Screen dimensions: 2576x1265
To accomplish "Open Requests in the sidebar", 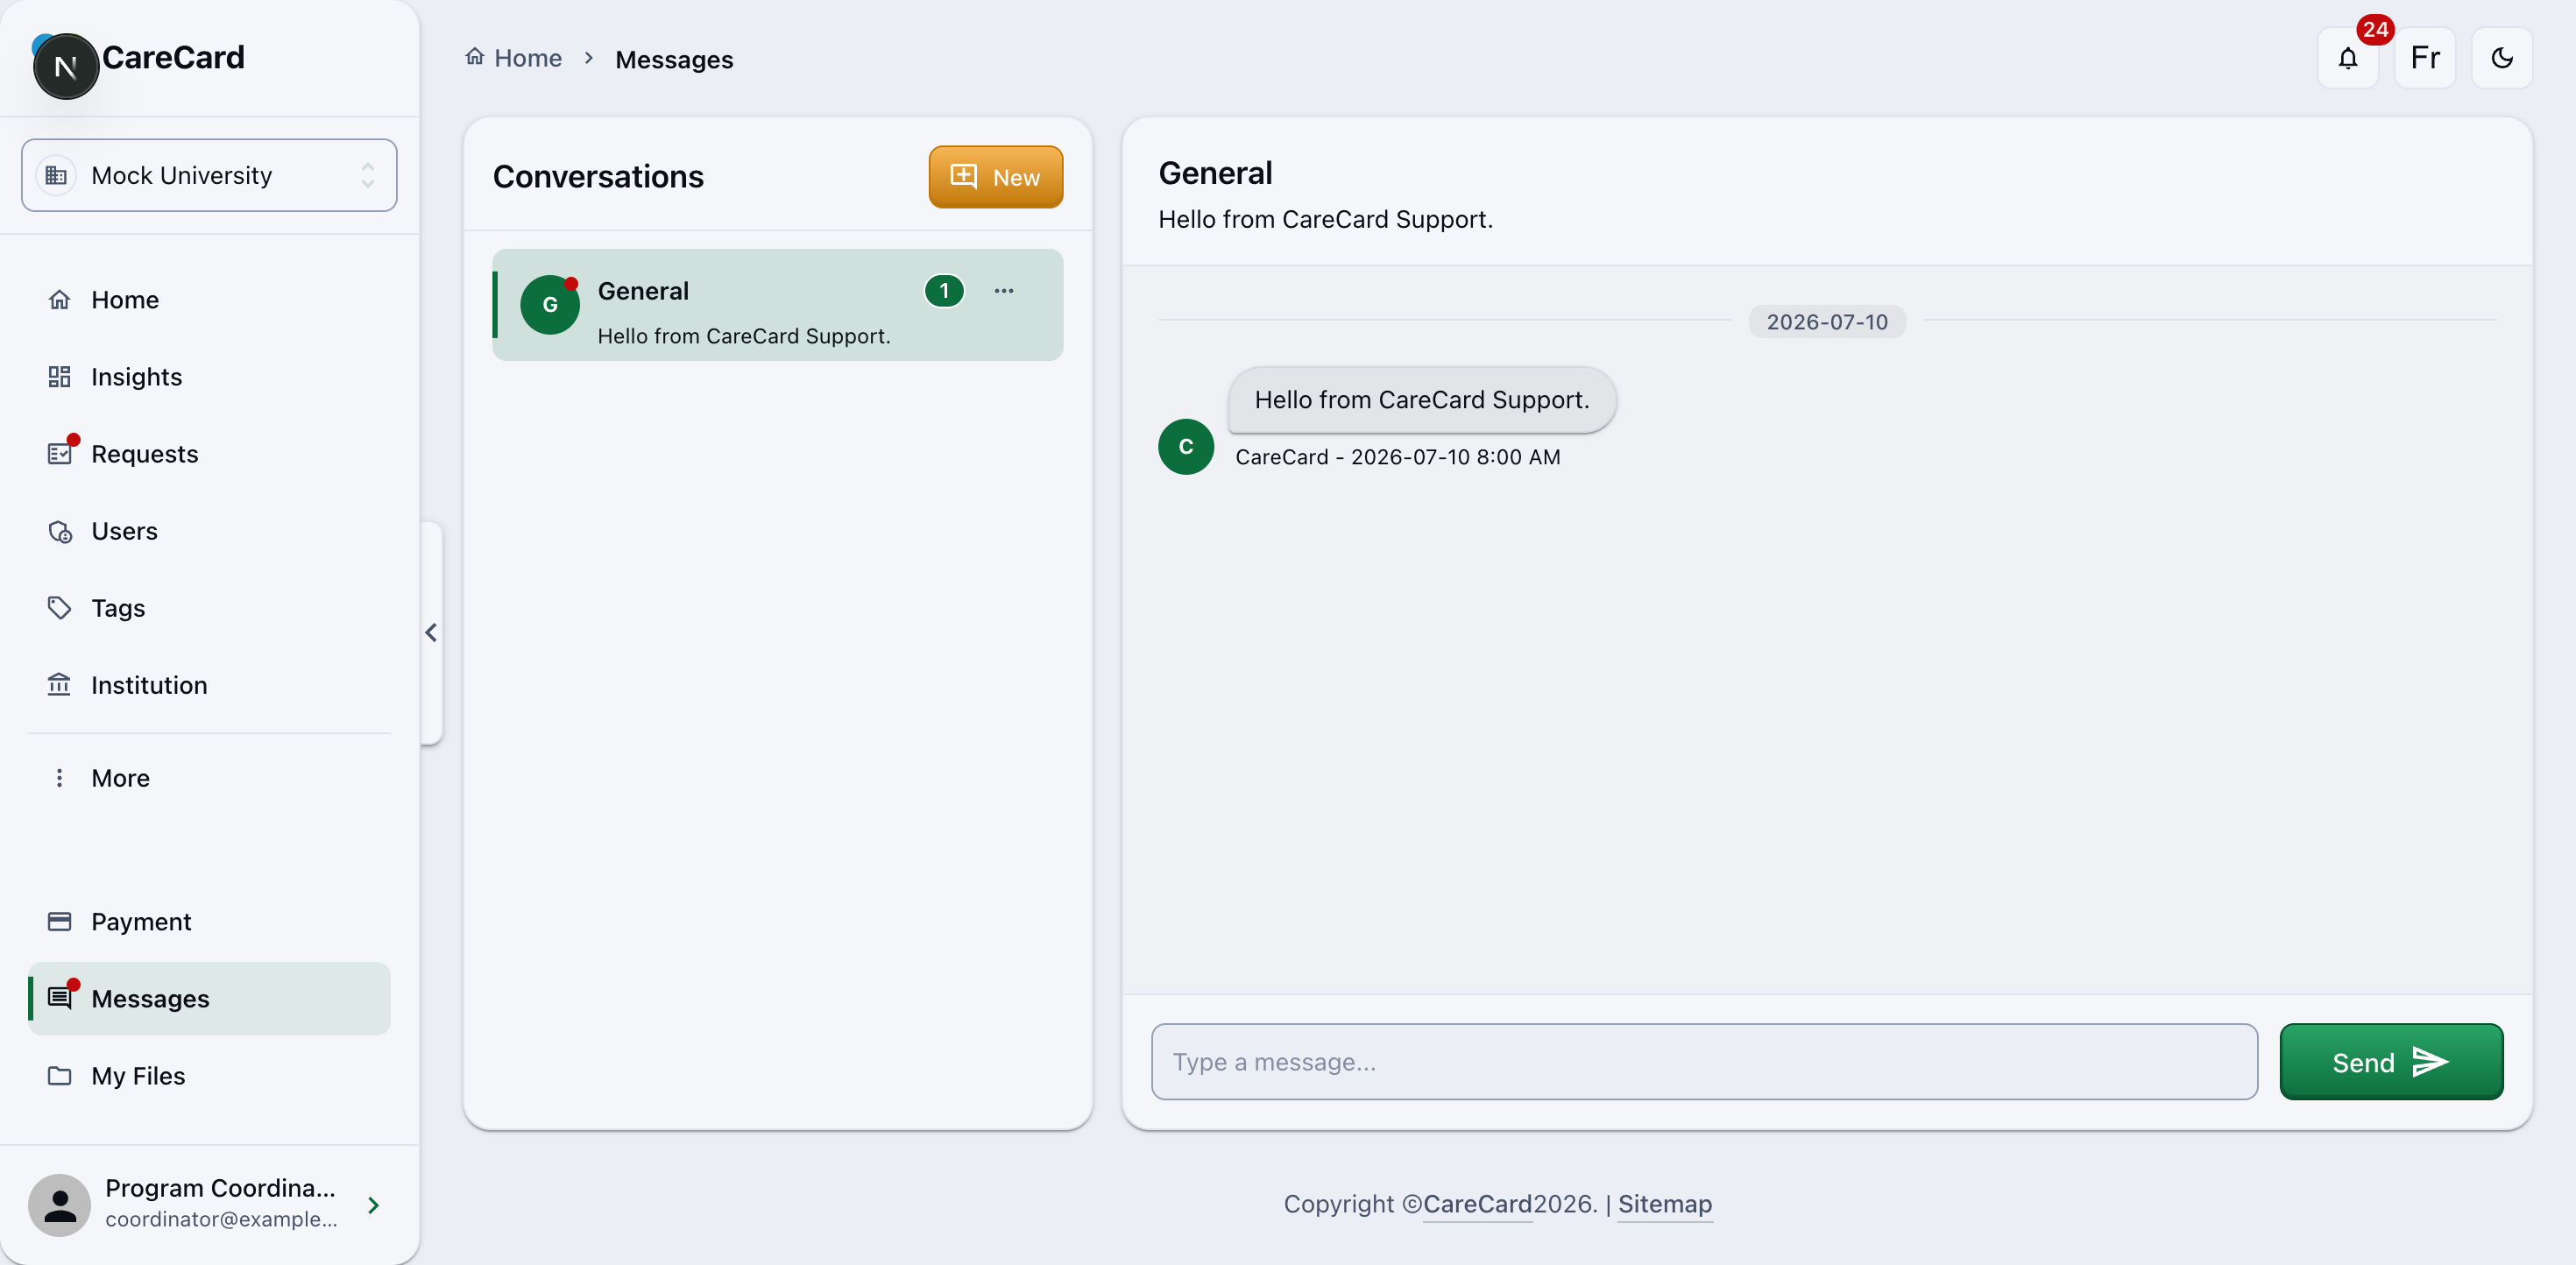I will coord(209,454).
